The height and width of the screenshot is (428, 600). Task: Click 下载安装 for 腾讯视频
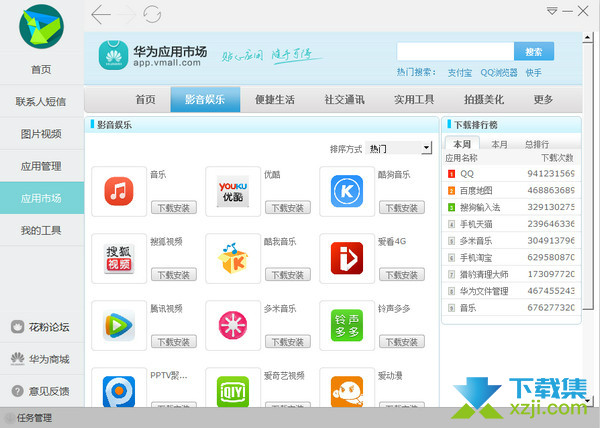tap(174, 342)
